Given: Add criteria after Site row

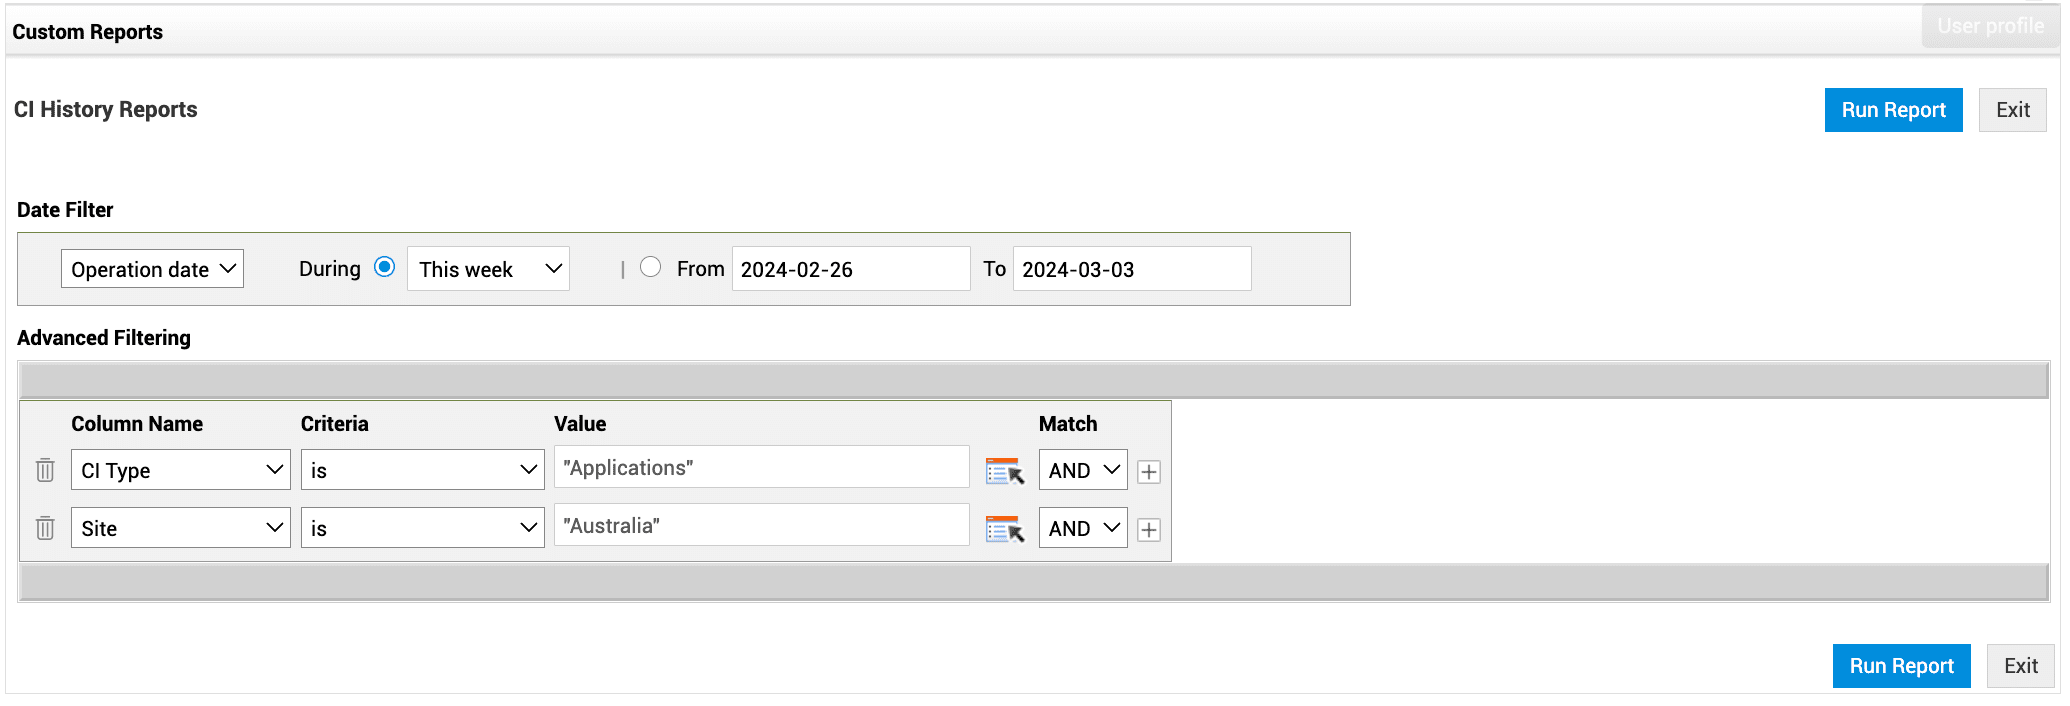Looking at the screenshot, I should point(1149,530).
